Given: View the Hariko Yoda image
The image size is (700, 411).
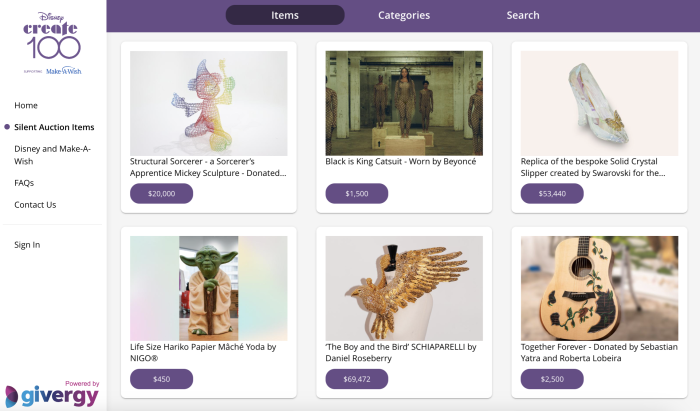Looking at the screenshot, I should click(208, 288).
